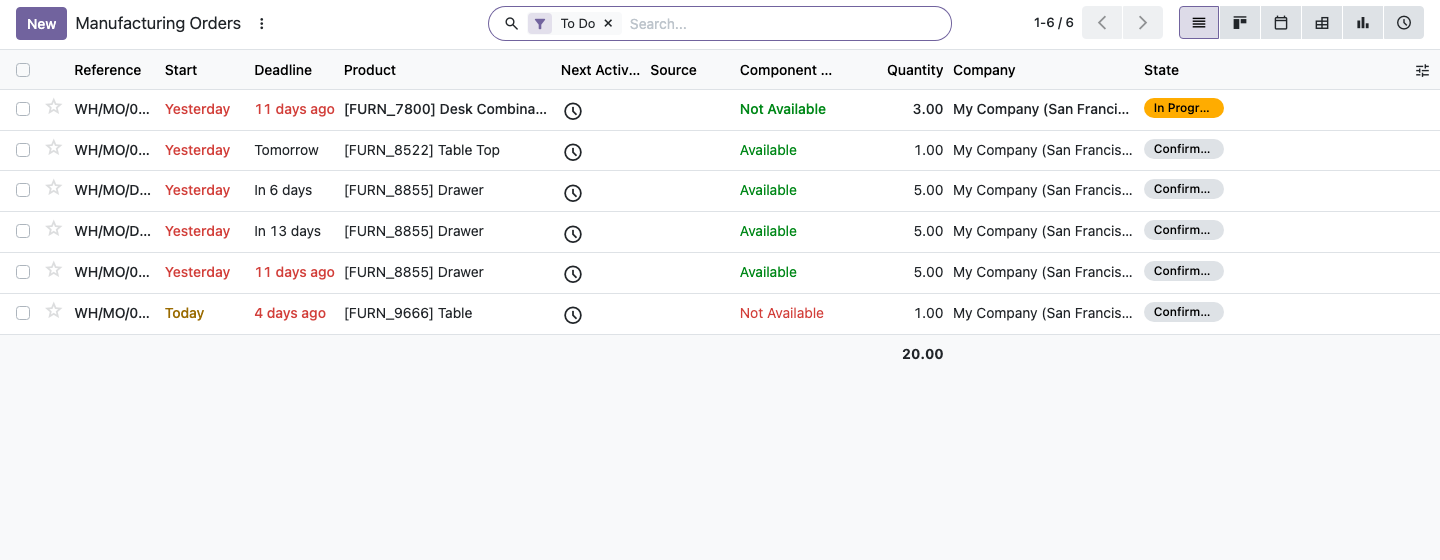Go to next page of records

click(x=1143, y=23)
